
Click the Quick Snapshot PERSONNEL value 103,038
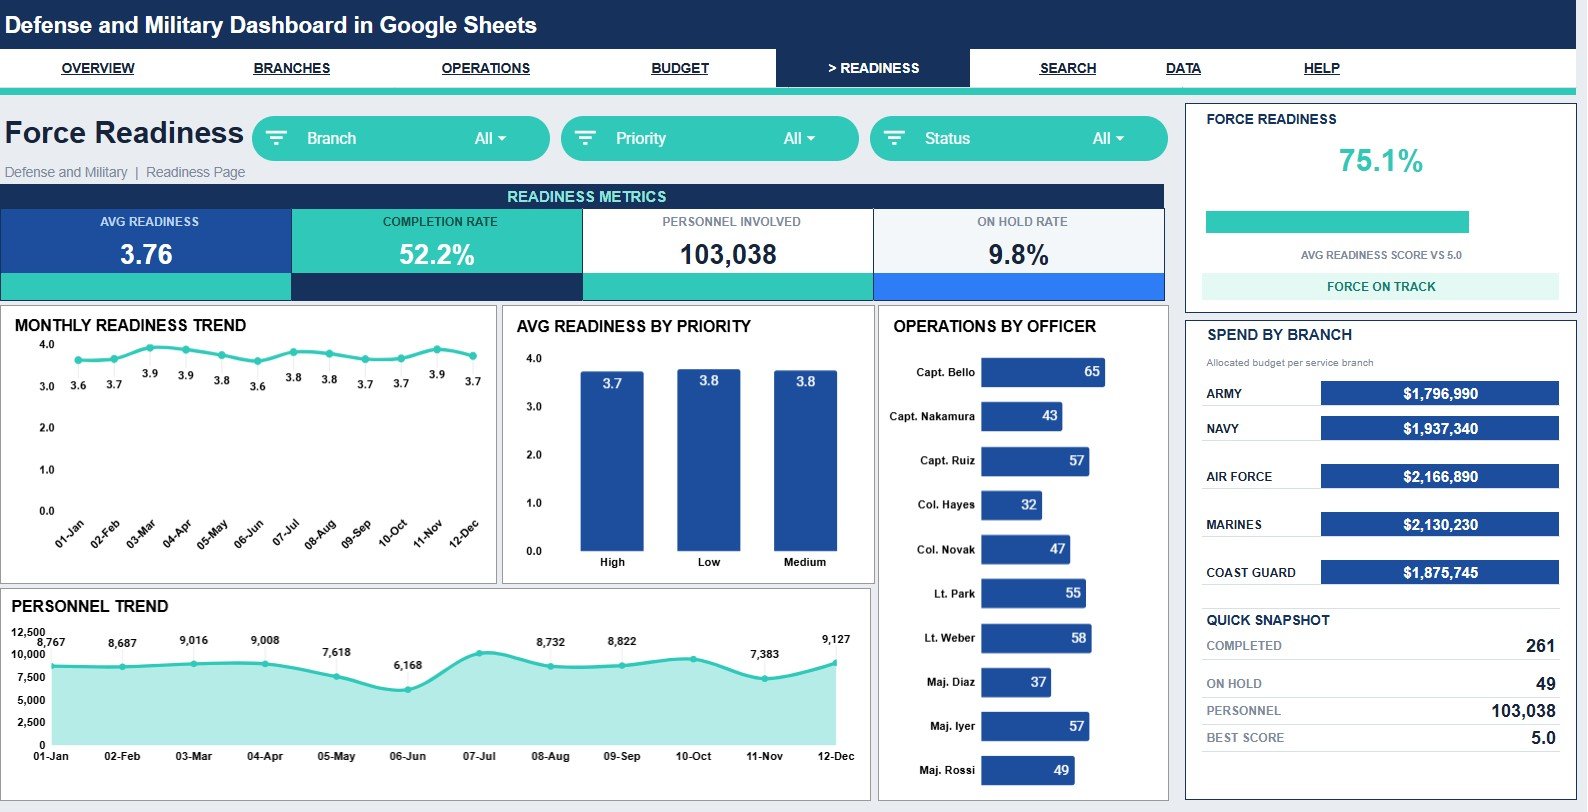(1523, 711)
